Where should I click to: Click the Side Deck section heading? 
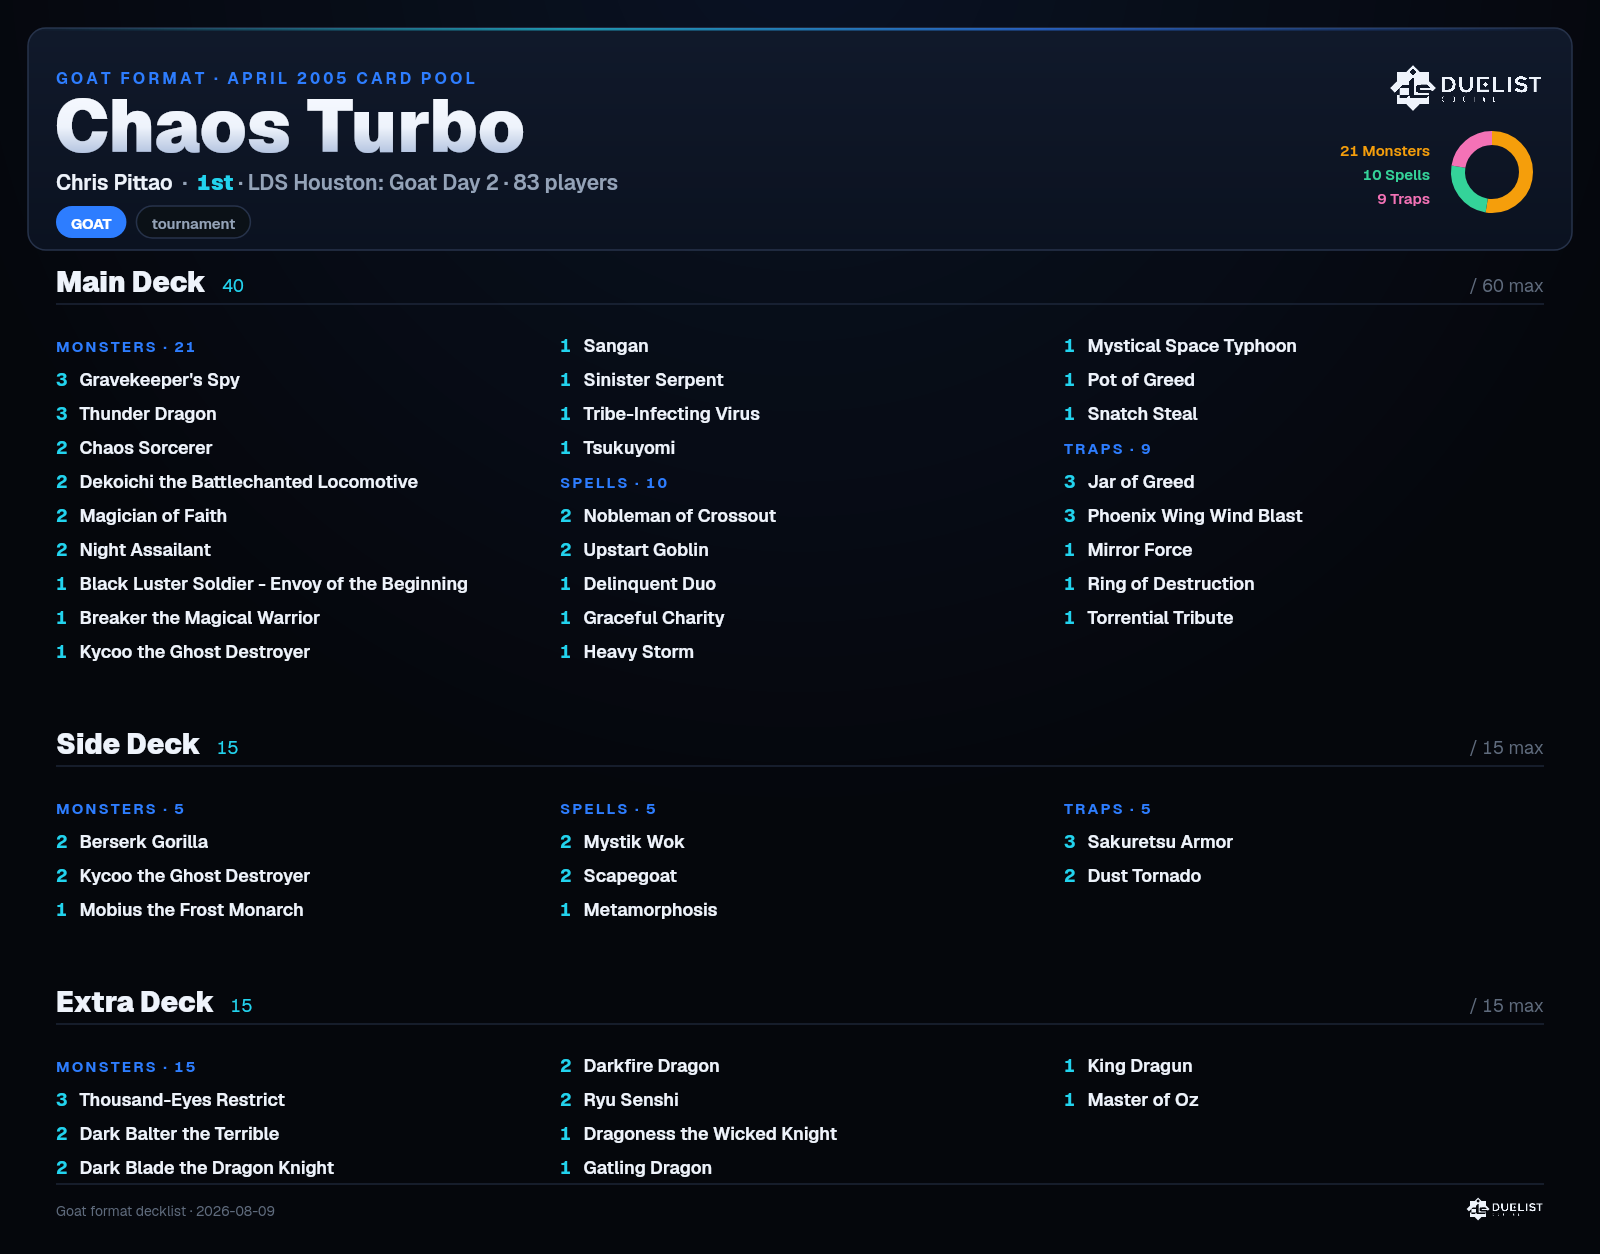pyautogui.click(x=128, y=744)
